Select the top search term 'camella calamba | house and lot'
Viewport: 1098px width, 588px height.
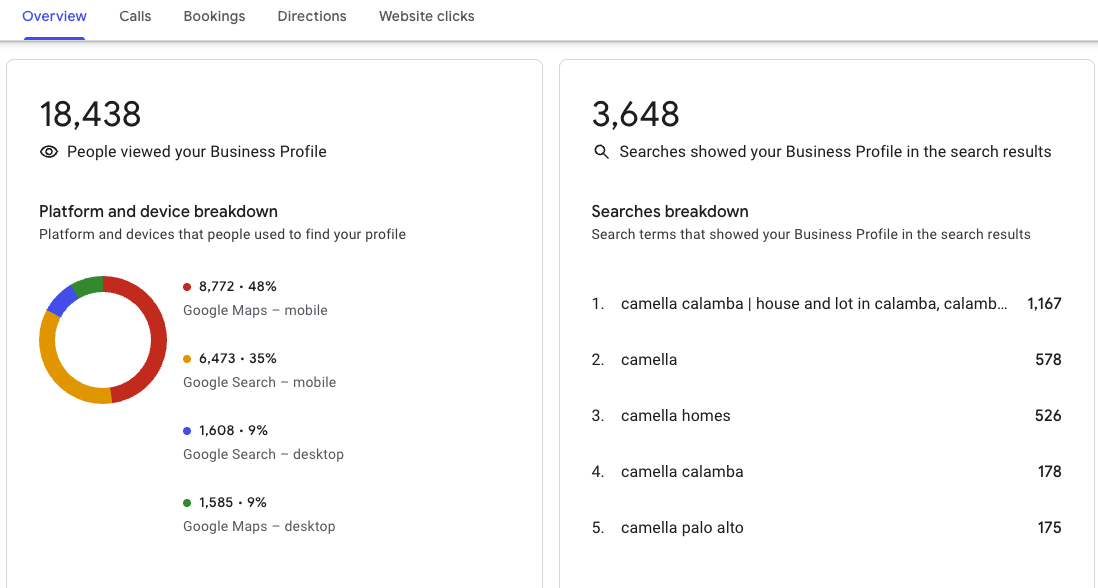pyautogui.click(x=813, y=303)
